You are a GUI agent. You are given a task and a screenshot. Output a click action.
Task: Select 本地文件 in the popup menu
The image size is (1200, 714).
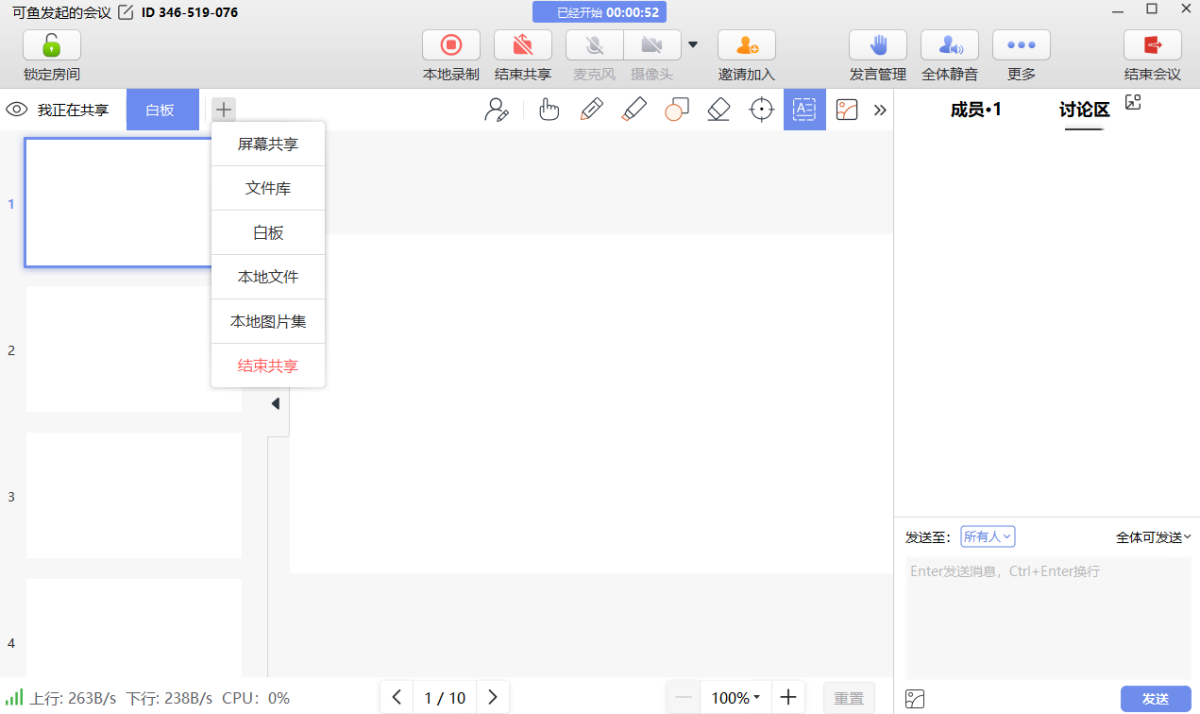(x=268, y=277)
